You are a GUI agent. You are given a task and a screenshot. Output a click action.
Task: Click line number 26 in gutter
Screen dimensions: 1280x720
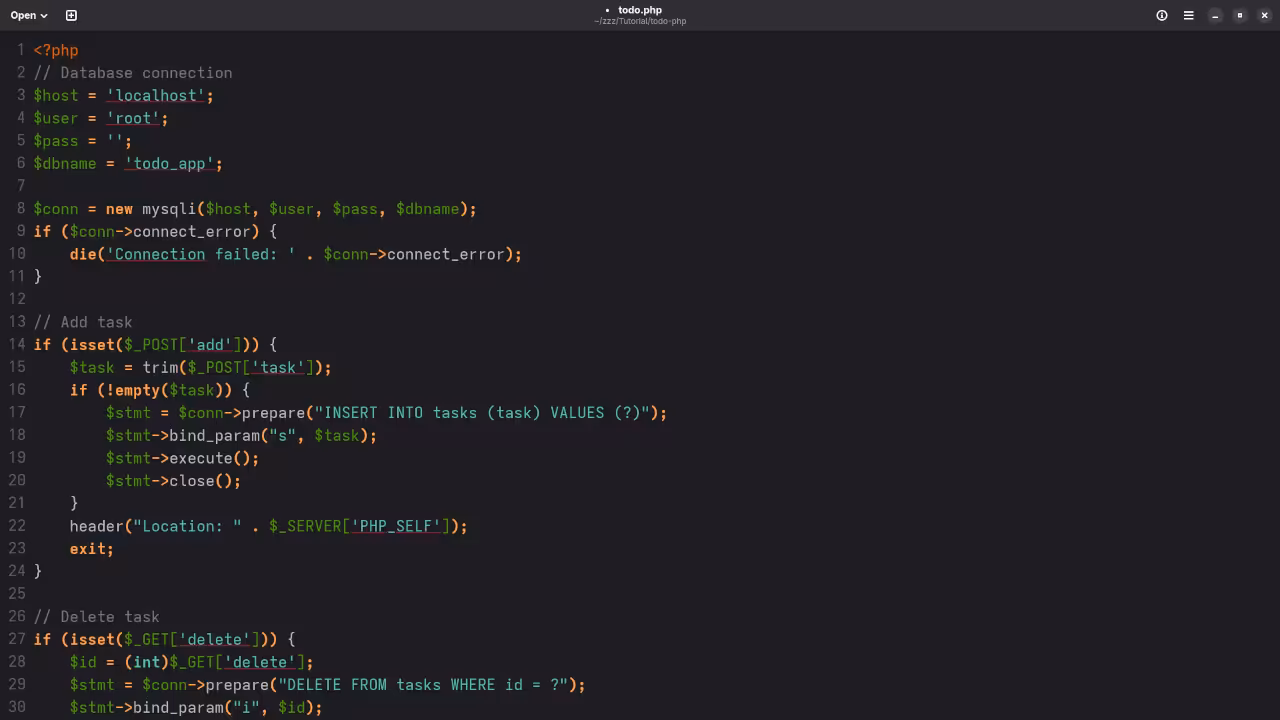click(x=17, y=617)
